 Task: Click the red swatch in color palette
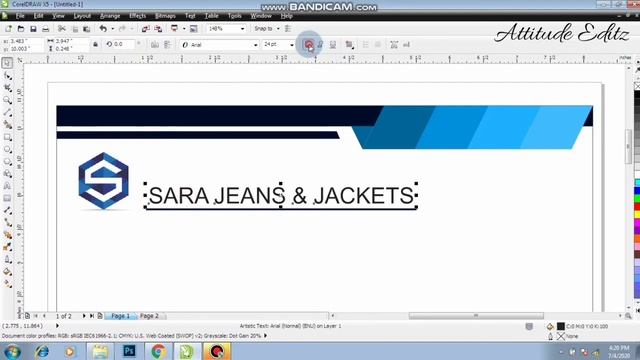point(637,206)
